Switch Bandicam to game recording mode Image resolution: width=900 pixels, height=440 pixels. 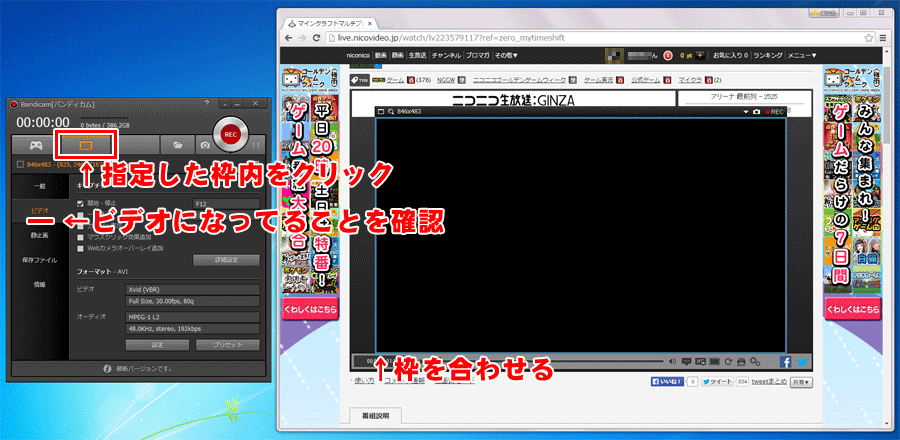[x=36, y=145]
